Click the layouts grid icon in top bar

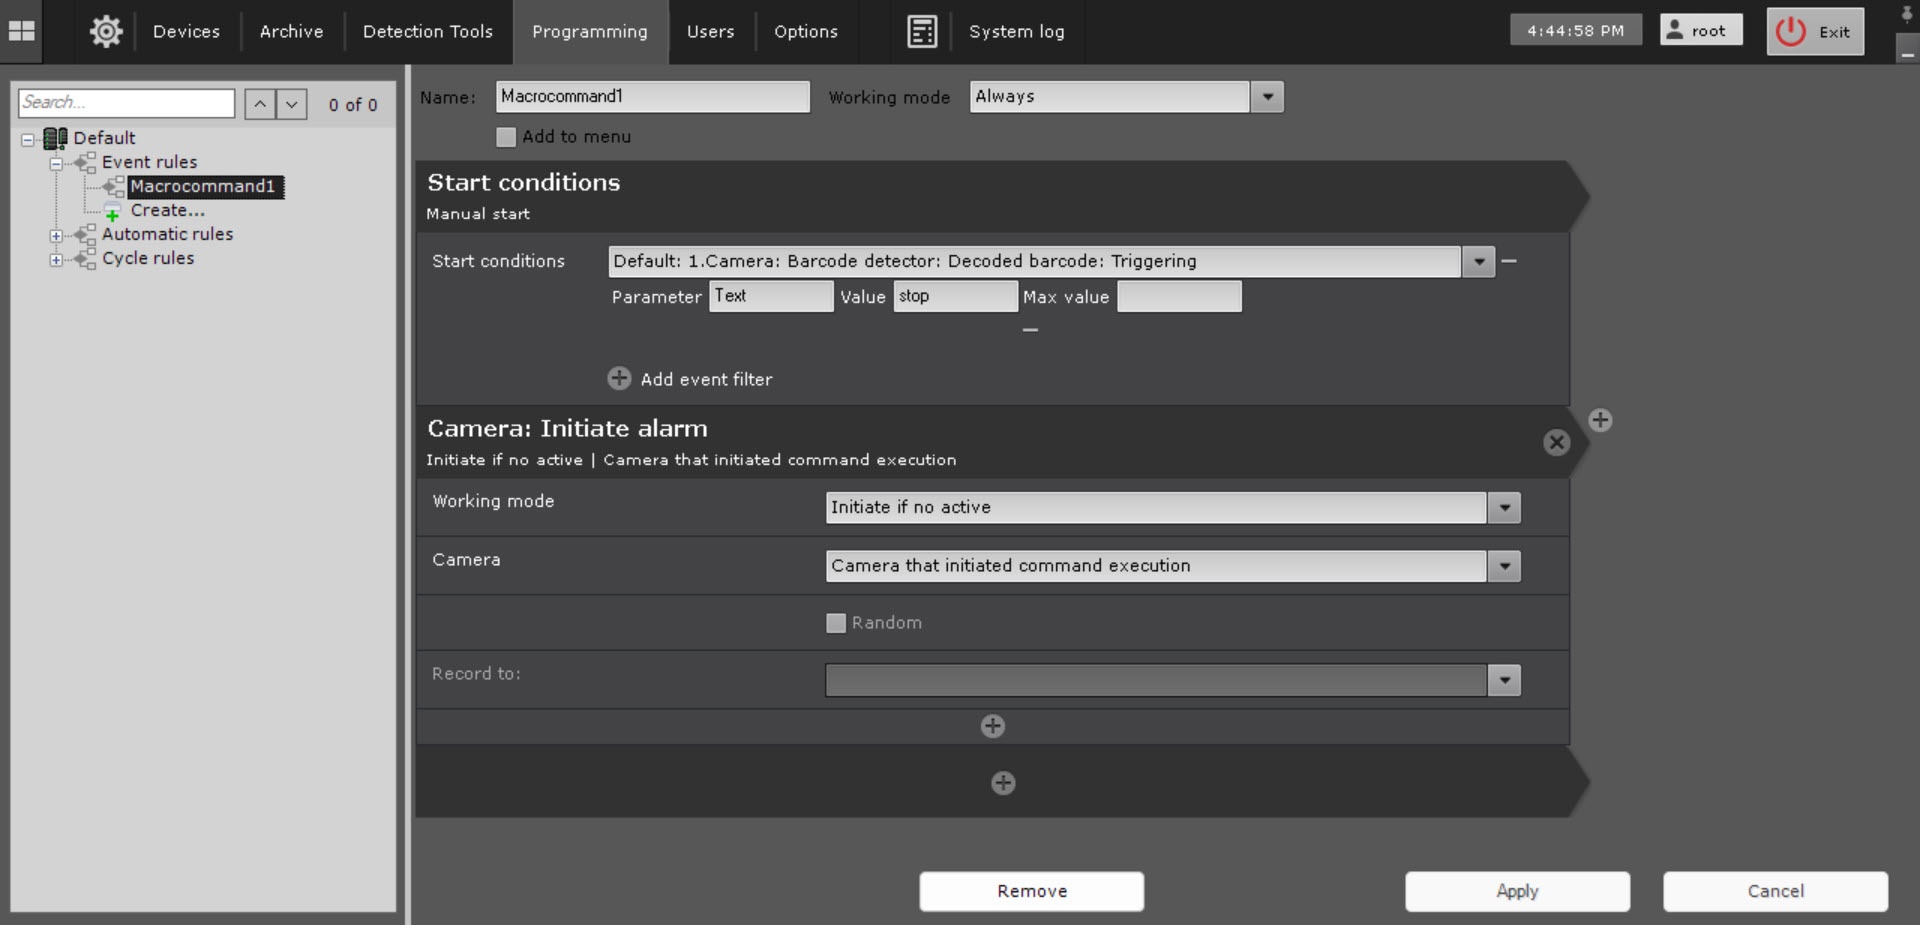(21, 31)
